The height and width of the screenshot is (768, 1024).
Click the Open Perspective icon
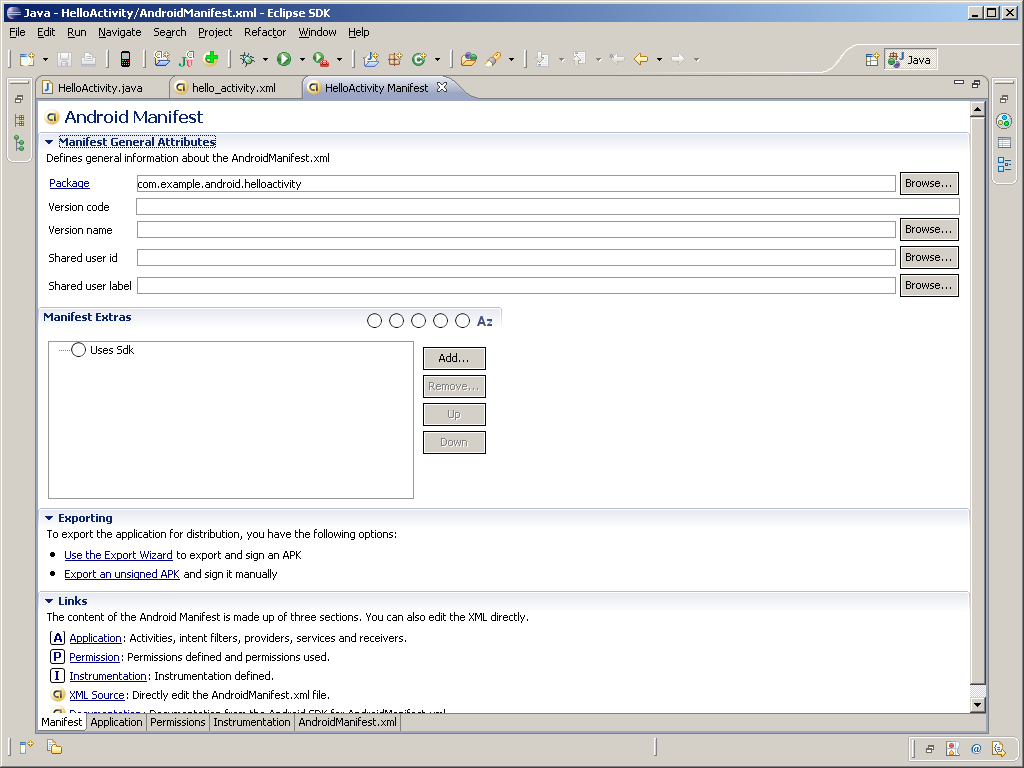click(x=872, y=60)
